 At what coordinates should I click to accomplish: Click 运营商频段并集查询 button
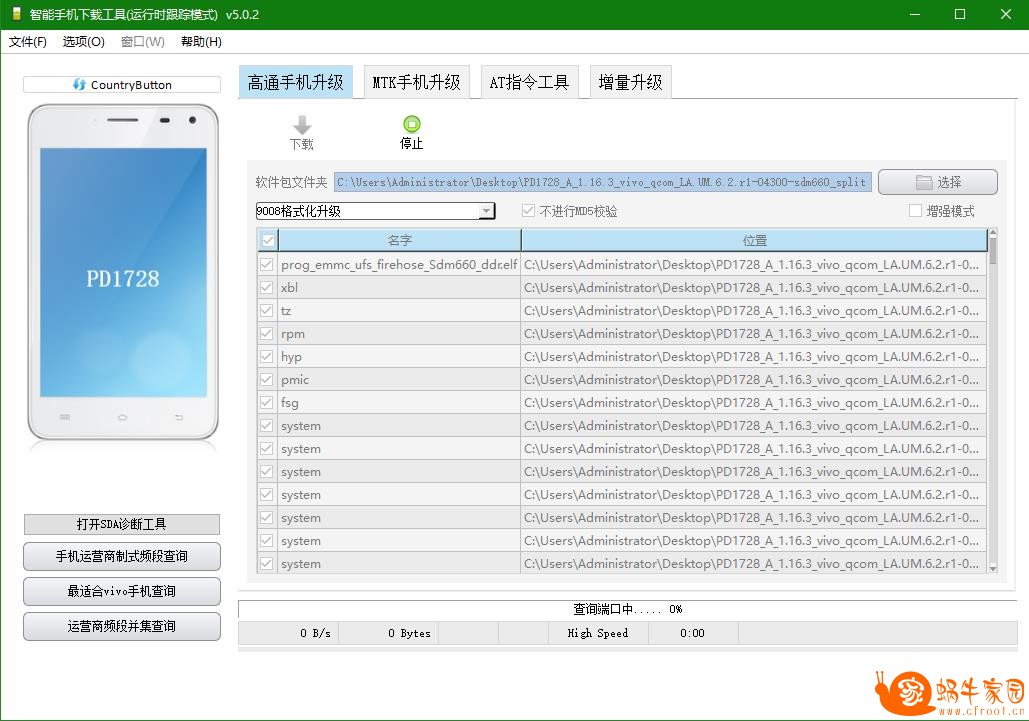(x=122, y=626)
